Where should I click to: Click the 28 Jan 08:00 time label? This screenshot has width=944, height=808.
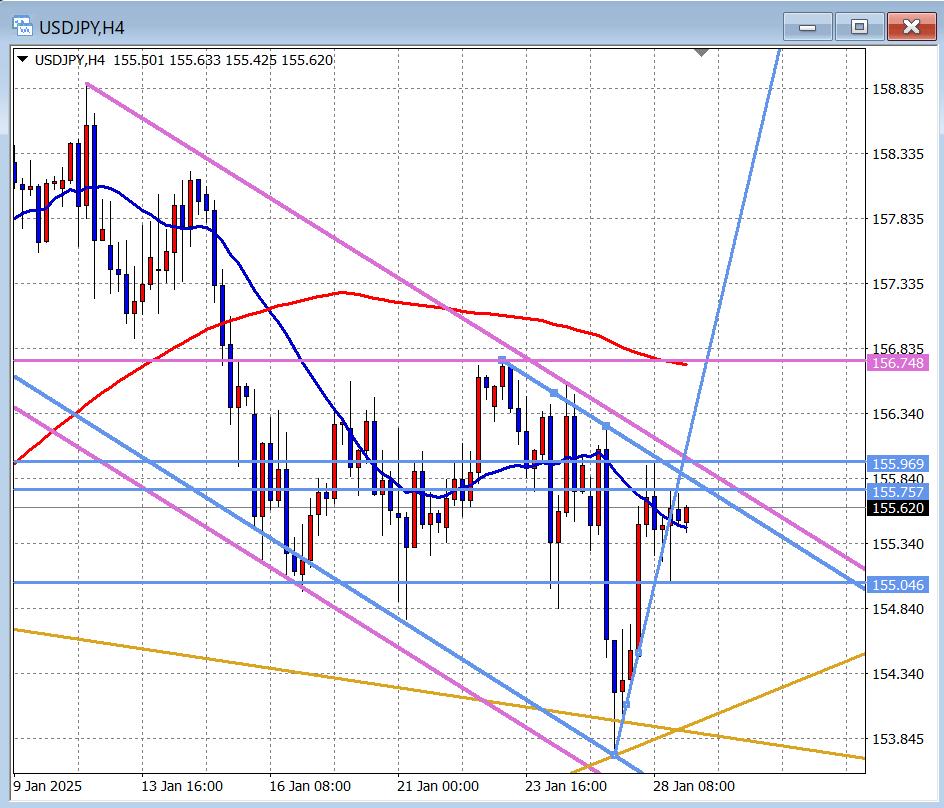(694, 786)
